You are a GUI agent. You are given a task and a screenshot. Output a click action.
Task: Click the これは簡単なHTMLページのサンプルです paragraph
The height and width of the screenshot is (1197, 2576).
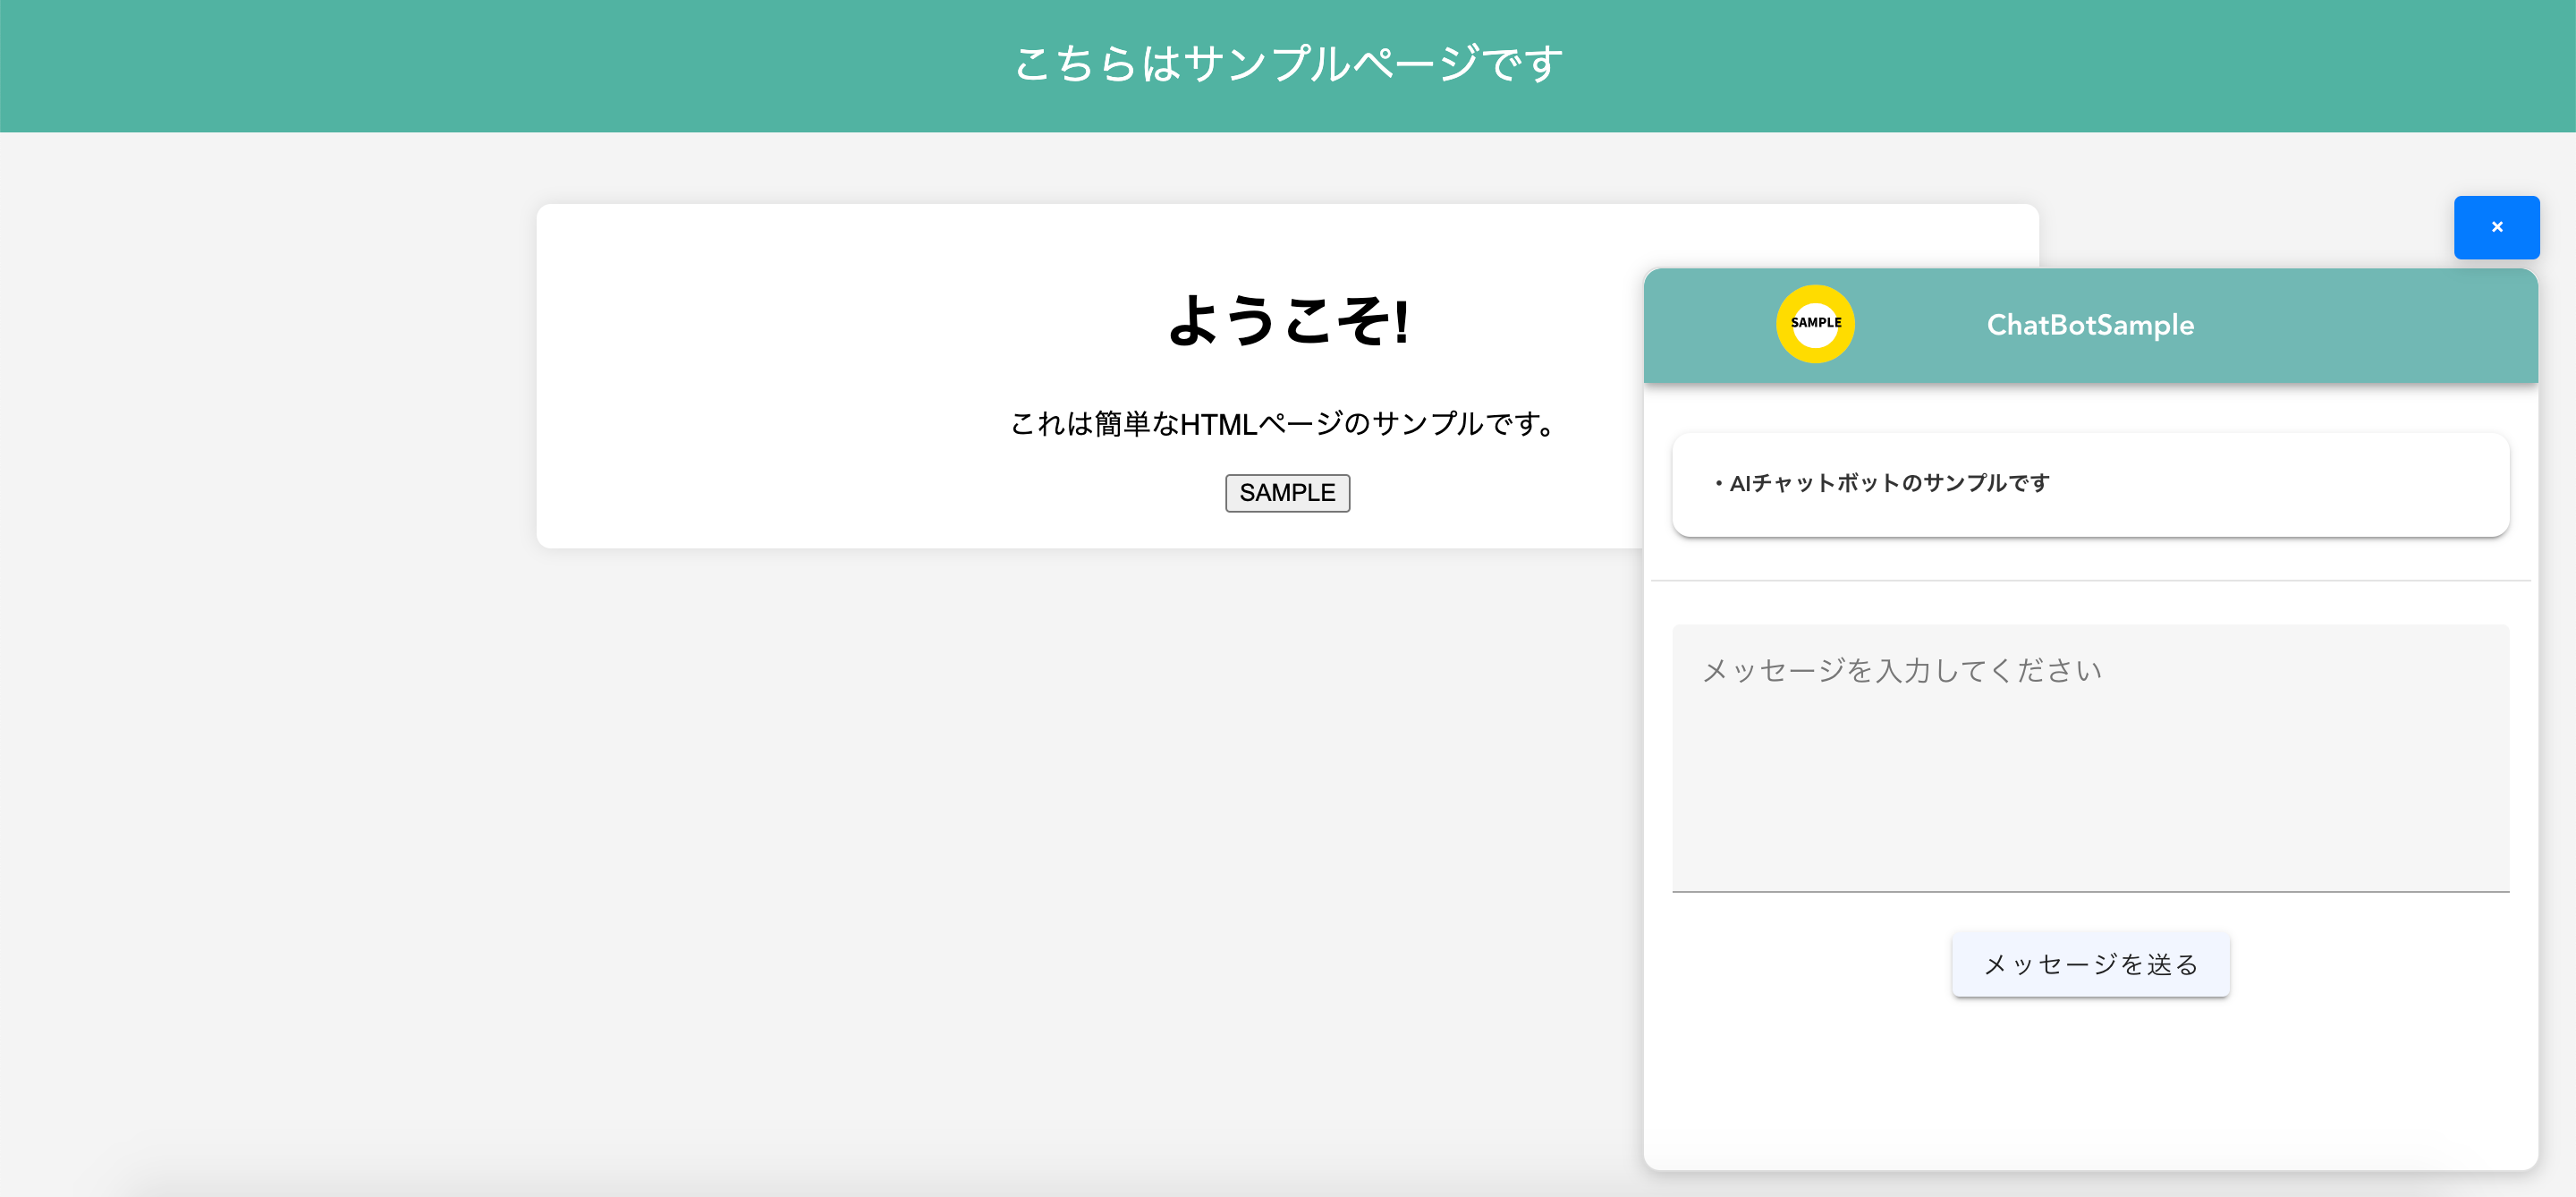[1287, 424]
